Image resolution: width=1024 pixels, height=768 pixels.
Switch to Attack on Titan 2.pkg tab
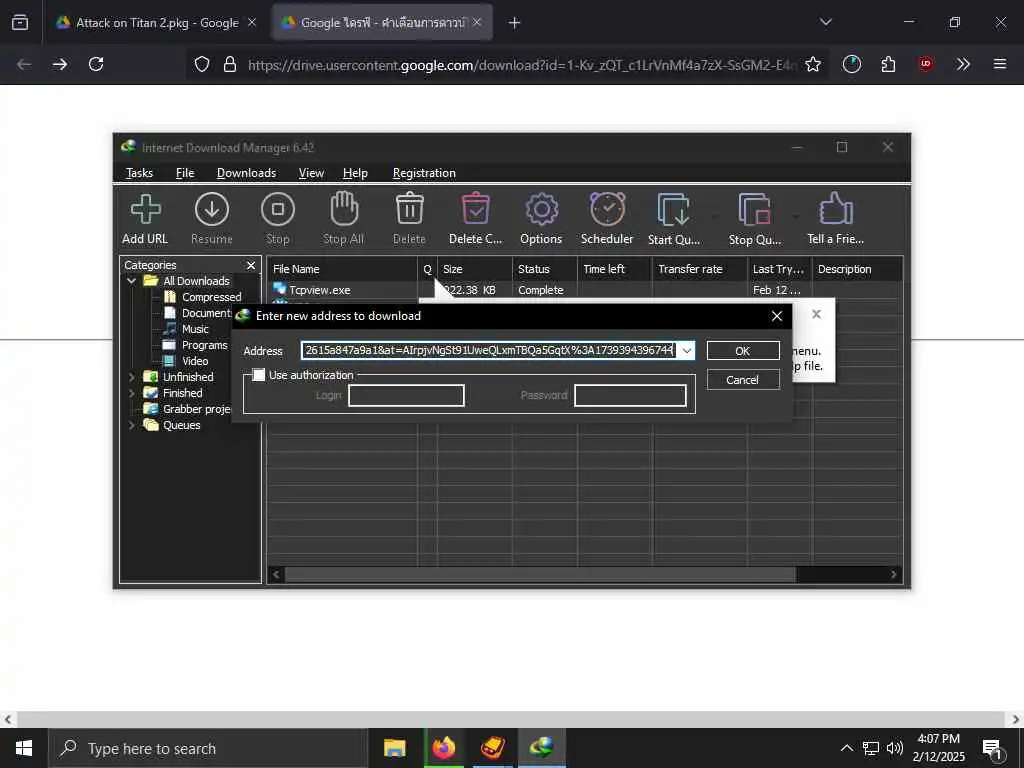coord(157,23)
